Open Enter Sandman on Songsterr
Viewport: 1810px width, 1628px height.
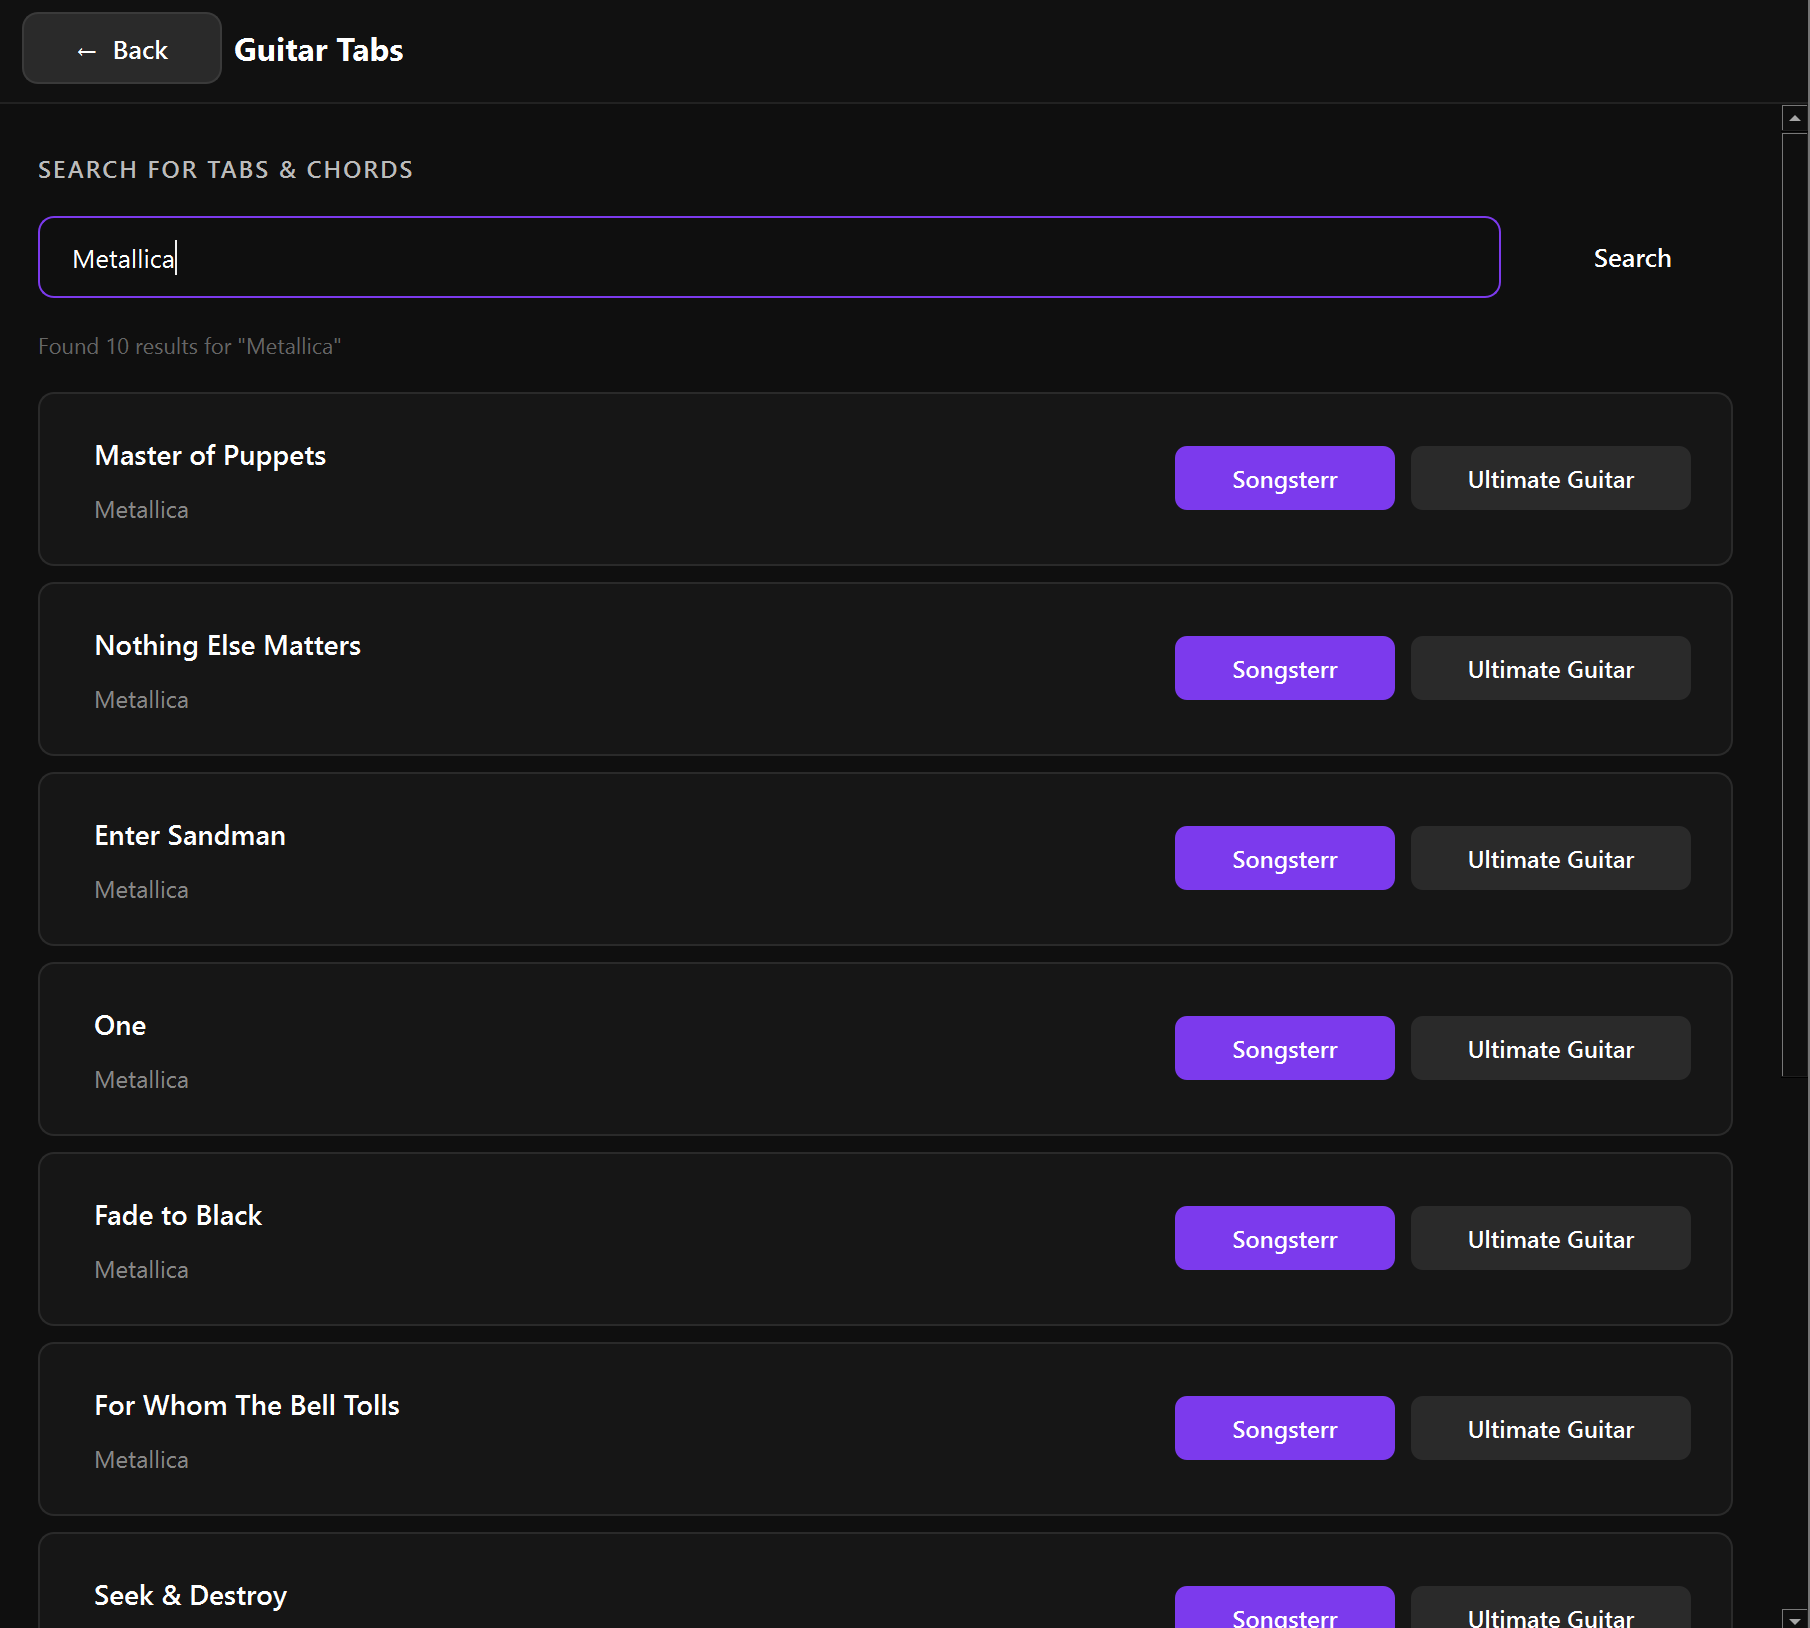click(1284, 859)
